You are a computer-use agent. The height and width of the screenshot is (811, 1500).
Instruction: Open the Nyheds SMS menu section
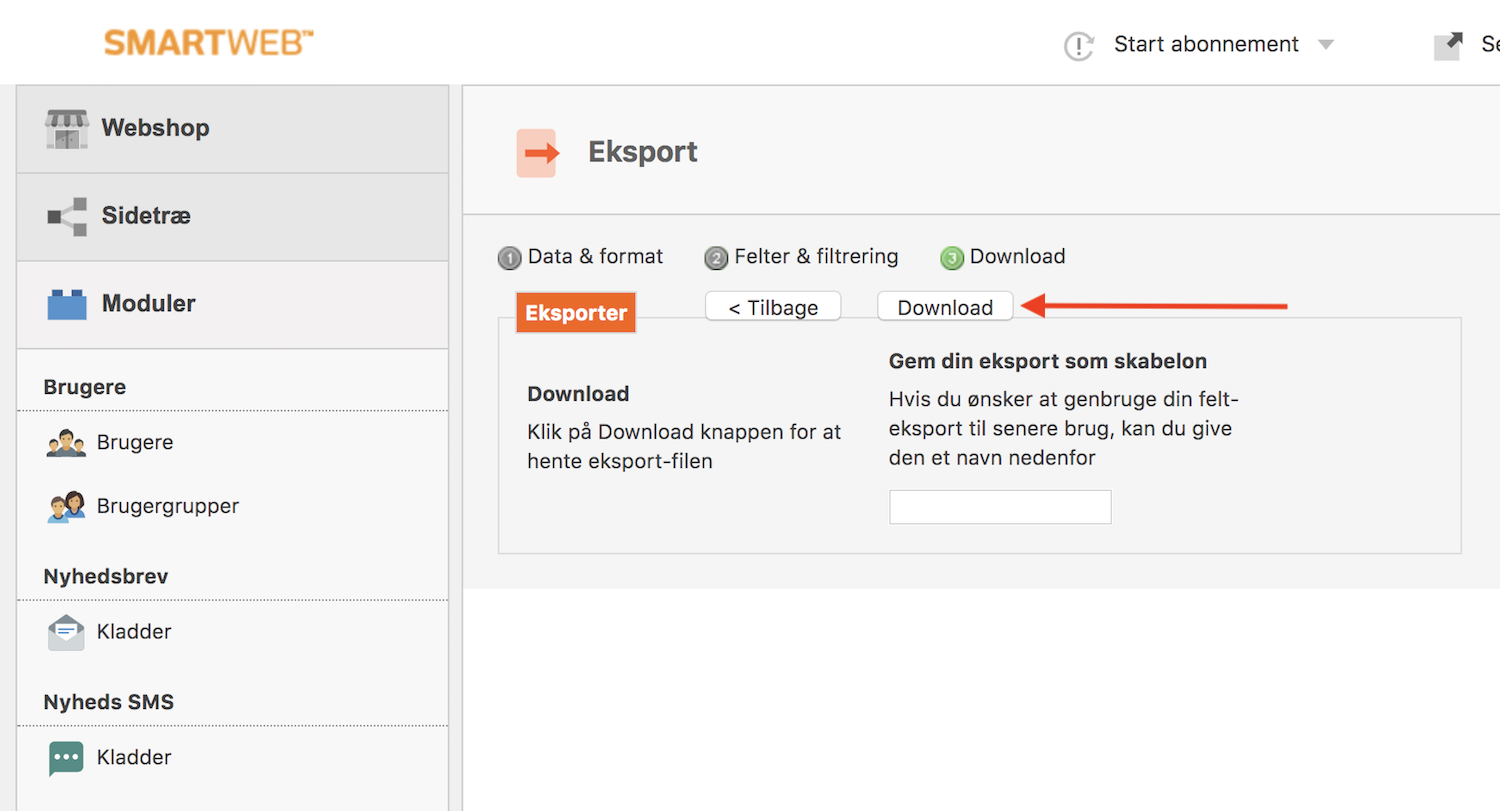[108, 701]
